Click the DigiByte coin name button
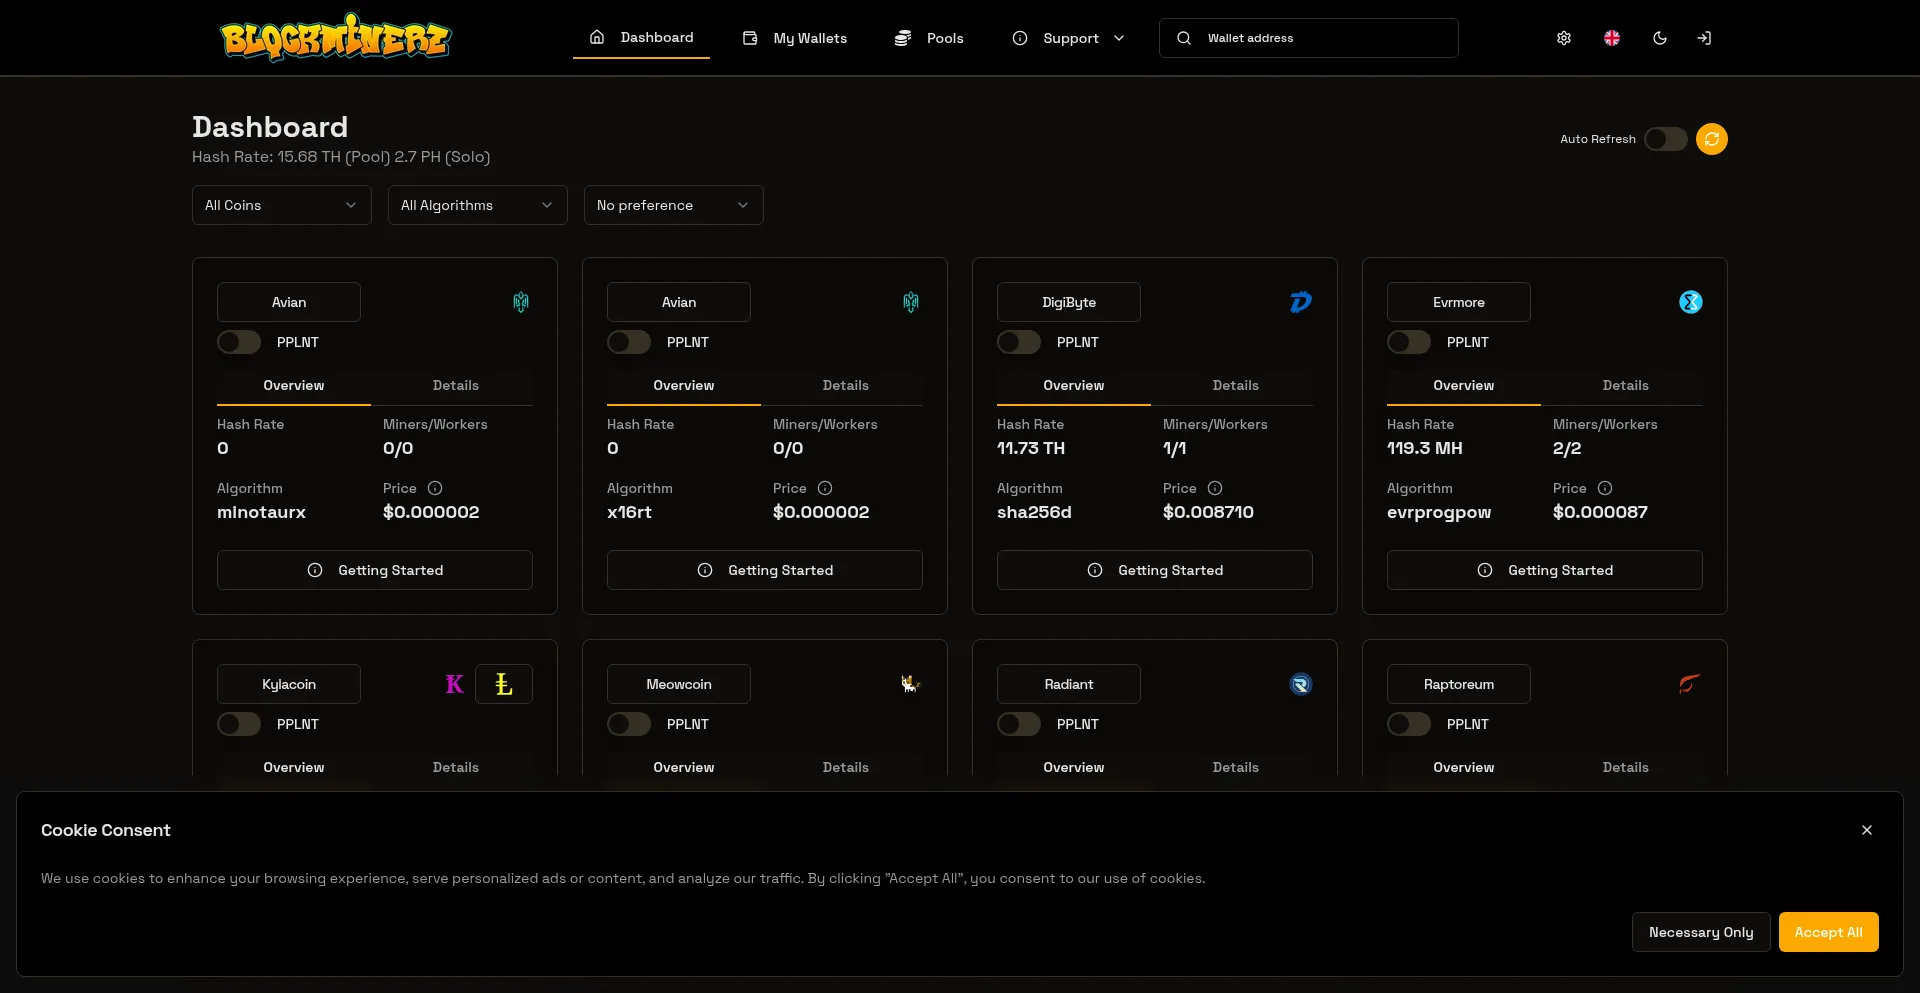This screenshot has width=1920, height=993. pos(1069,302)
